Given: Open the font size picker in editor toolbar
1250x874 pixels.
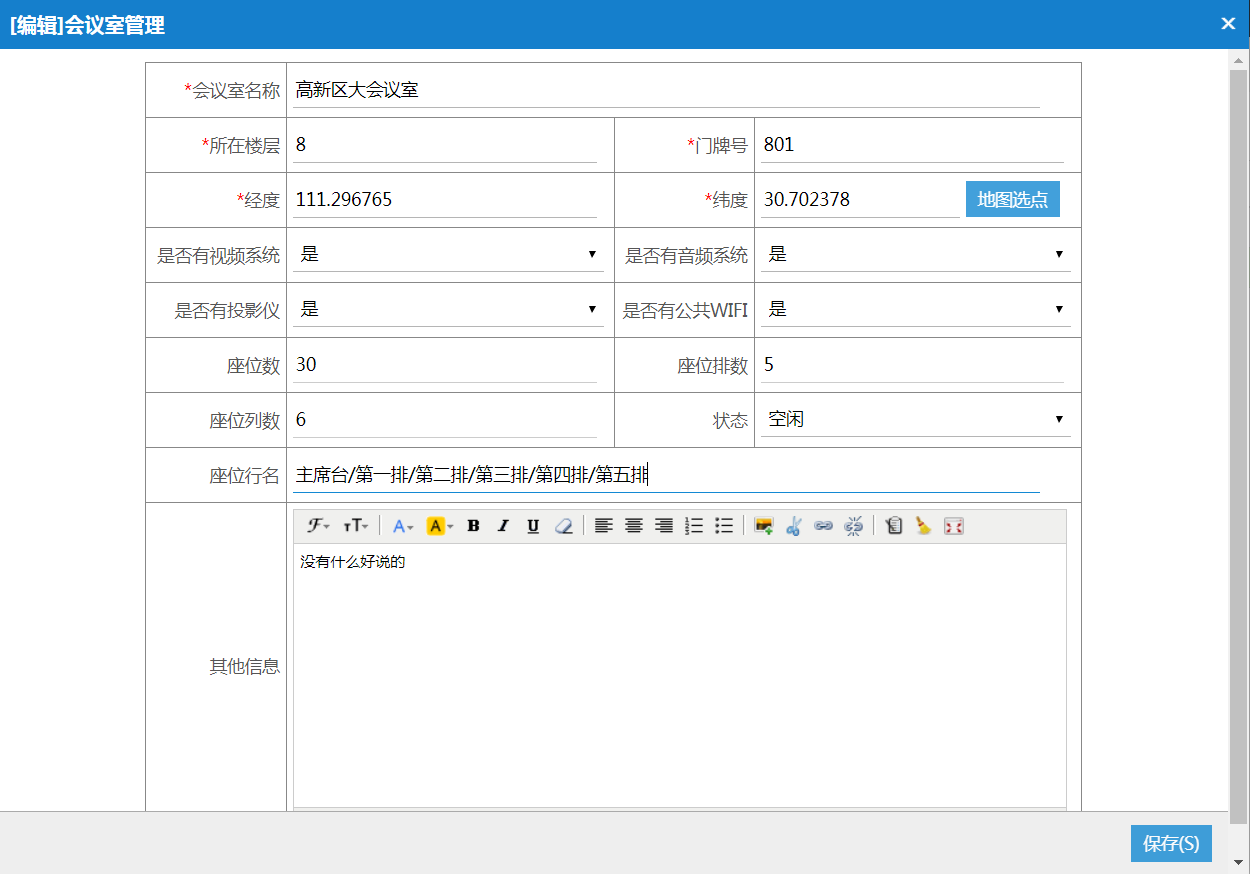Looking at the screenshot, I should pos(355,526).
